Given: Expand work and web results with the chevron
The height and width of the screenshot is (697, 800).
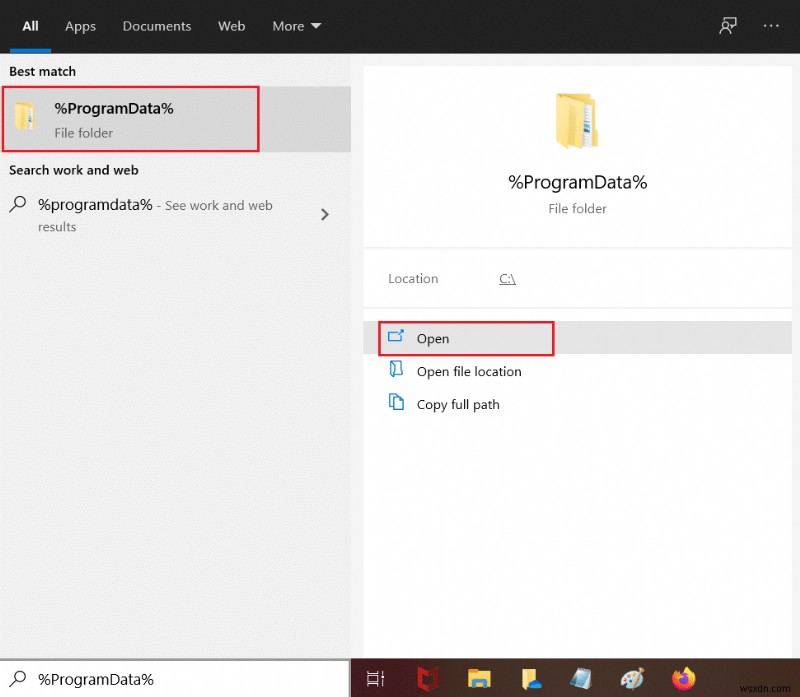Looking at the screenshot, I should click(324, 214).
